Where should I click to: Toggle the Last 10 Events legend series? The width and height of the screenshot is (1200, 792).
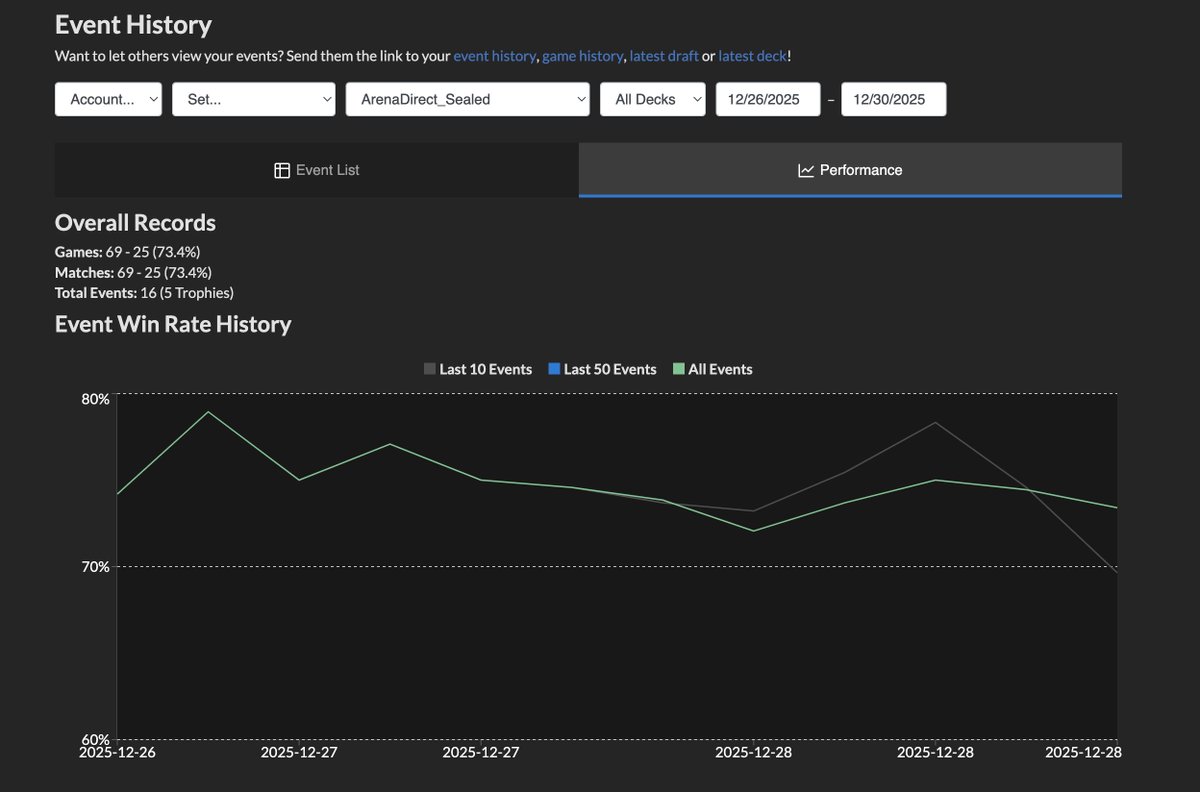point(478,369)
